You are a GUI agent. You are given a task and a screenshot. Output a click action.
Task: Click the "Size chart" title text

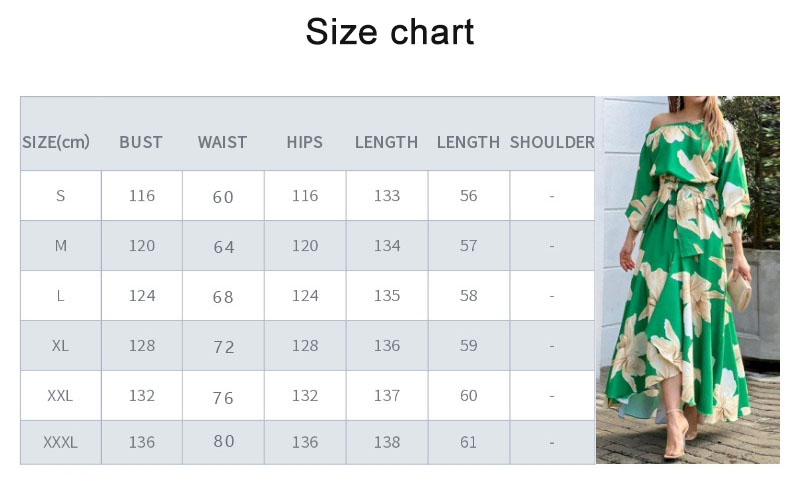389,32
